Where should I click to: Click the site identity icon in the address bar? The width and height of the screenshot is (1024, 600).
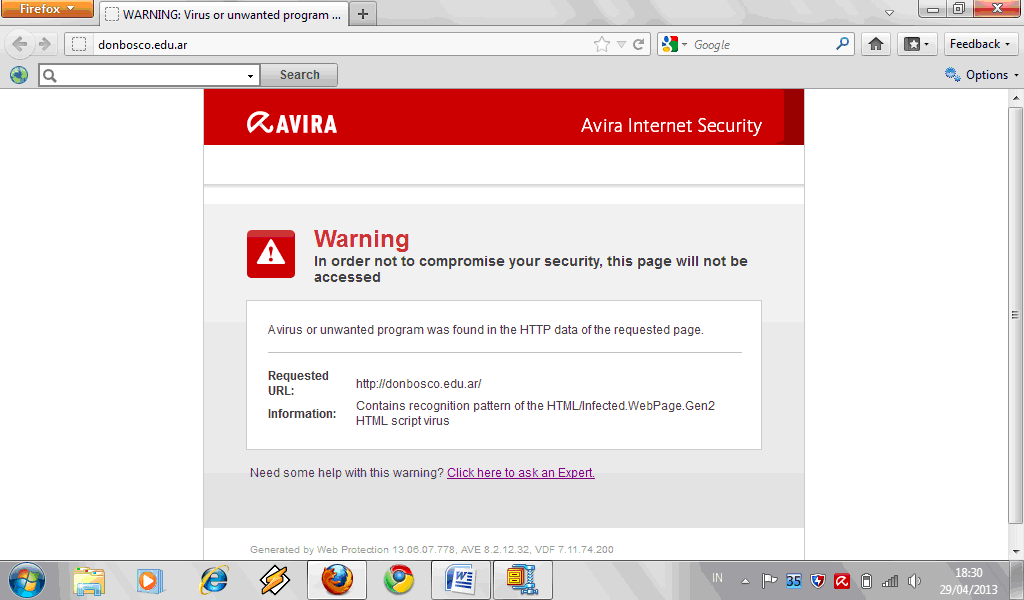pos(79,44)
